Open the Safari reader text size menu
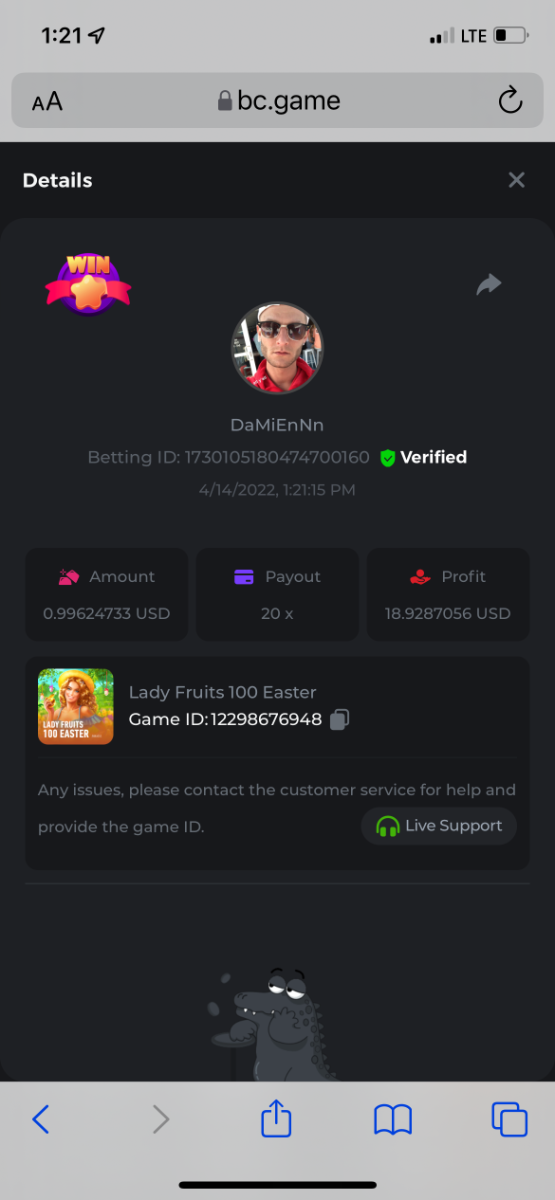The width and height of the screenshot is (555, 1200). tap(47, 101)
